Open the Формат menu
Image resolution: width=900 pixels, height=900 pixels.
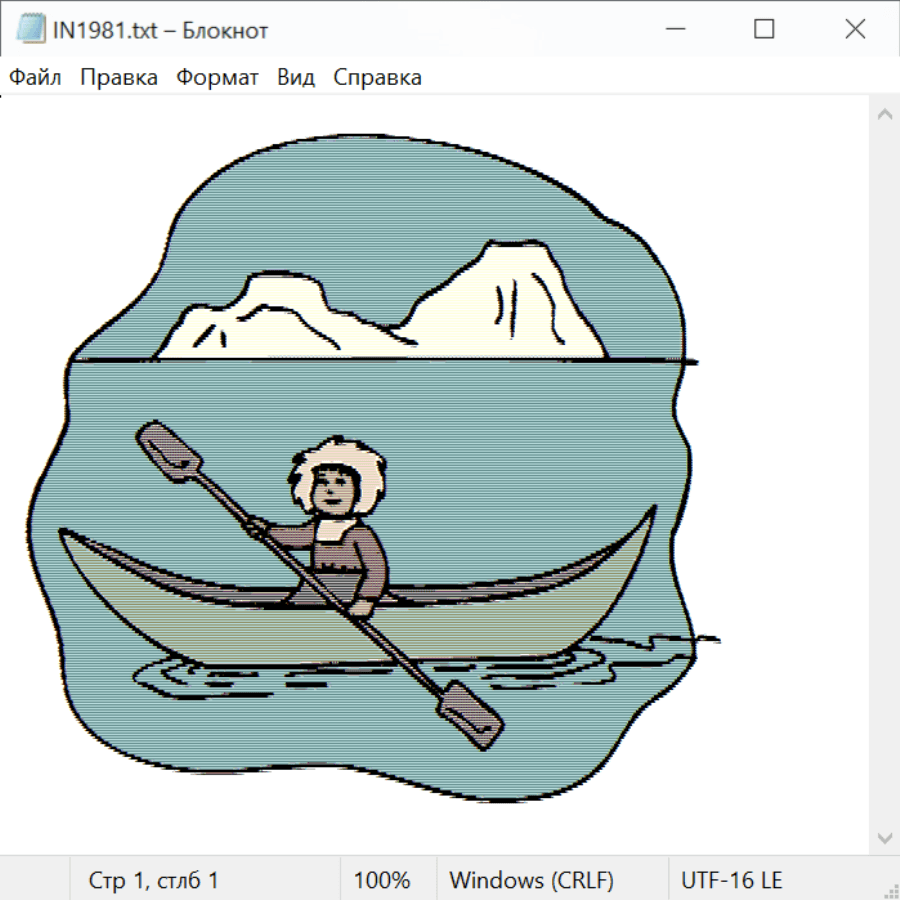217,78
